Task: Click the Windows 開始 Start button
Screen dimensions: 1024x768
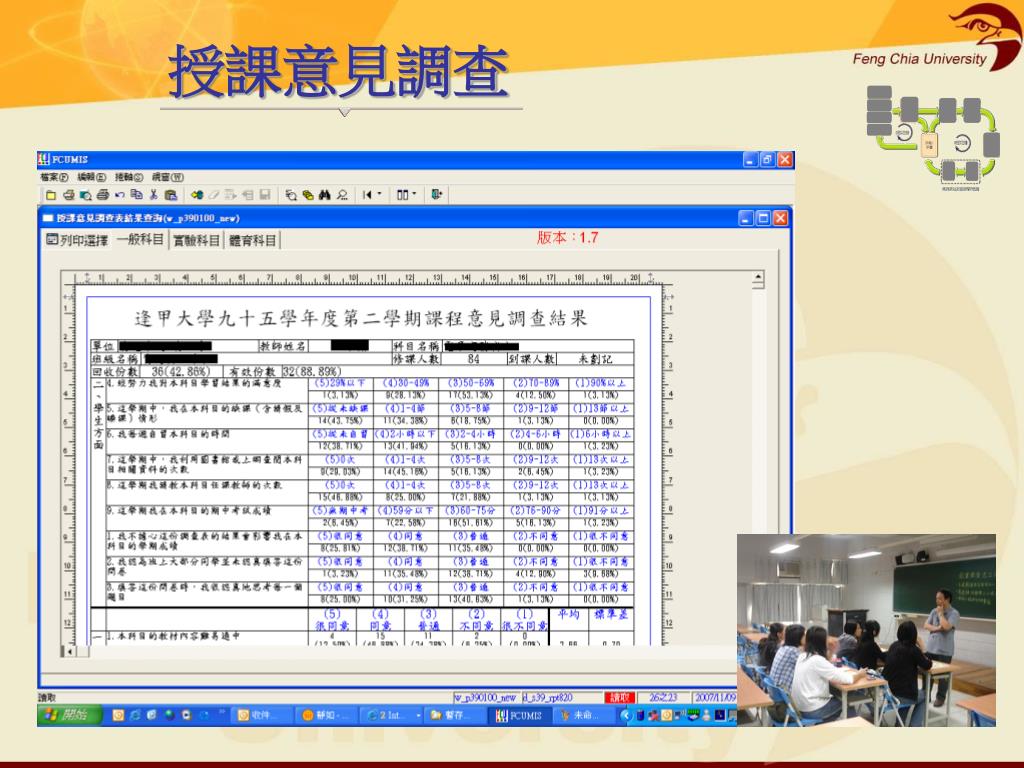Action: (x=69, y=715)
